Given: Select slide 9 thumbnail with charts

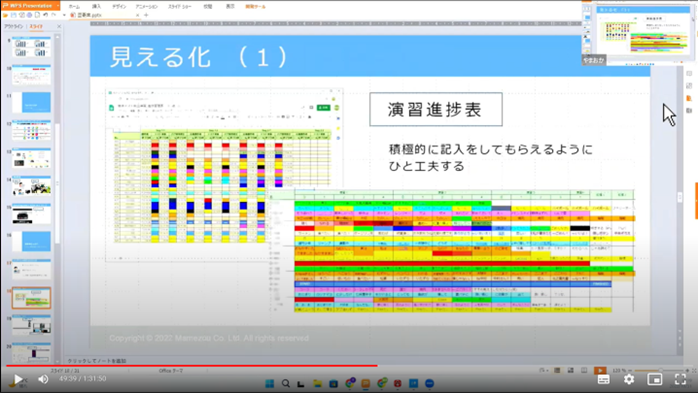Looking at the screenshot, I should [31, 47].
